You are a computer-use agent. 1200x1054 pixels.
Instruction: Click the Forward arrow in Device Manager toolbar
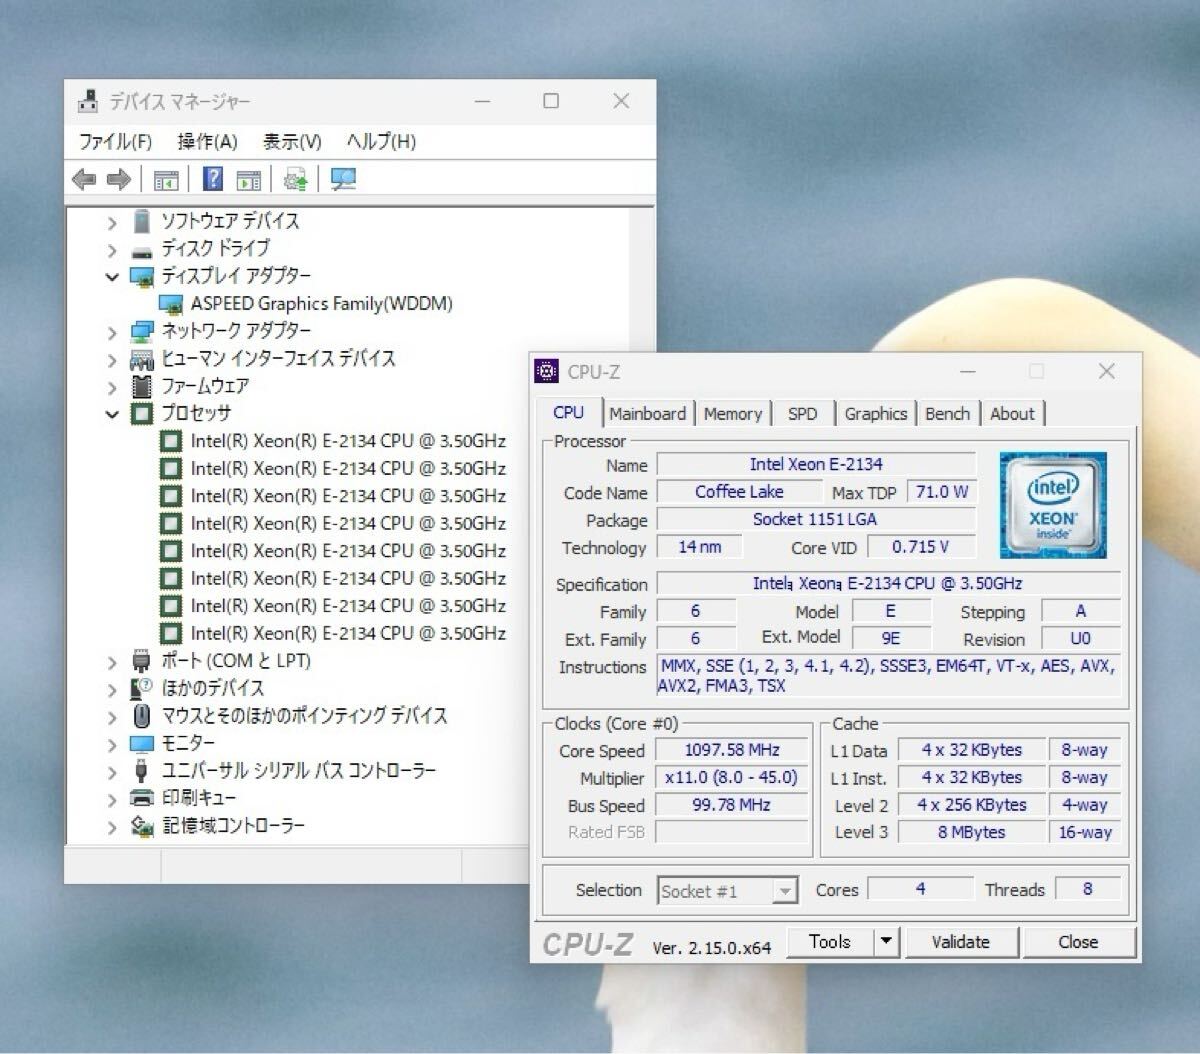pyautogui.click(x=119, y=180)
